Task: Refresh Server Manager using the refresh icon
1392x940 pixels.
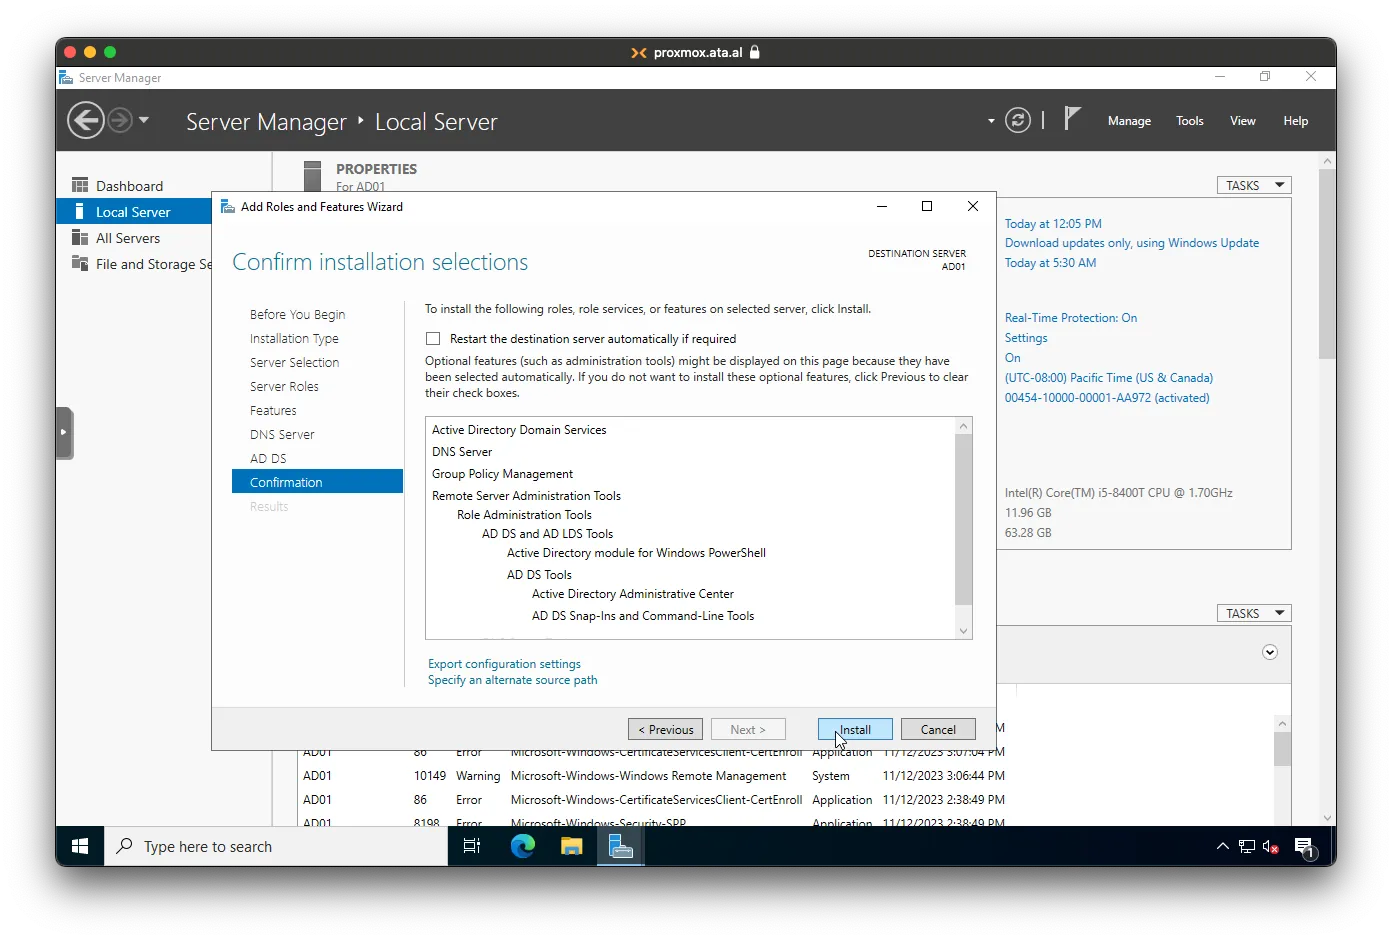Action: pos(1018,121)
